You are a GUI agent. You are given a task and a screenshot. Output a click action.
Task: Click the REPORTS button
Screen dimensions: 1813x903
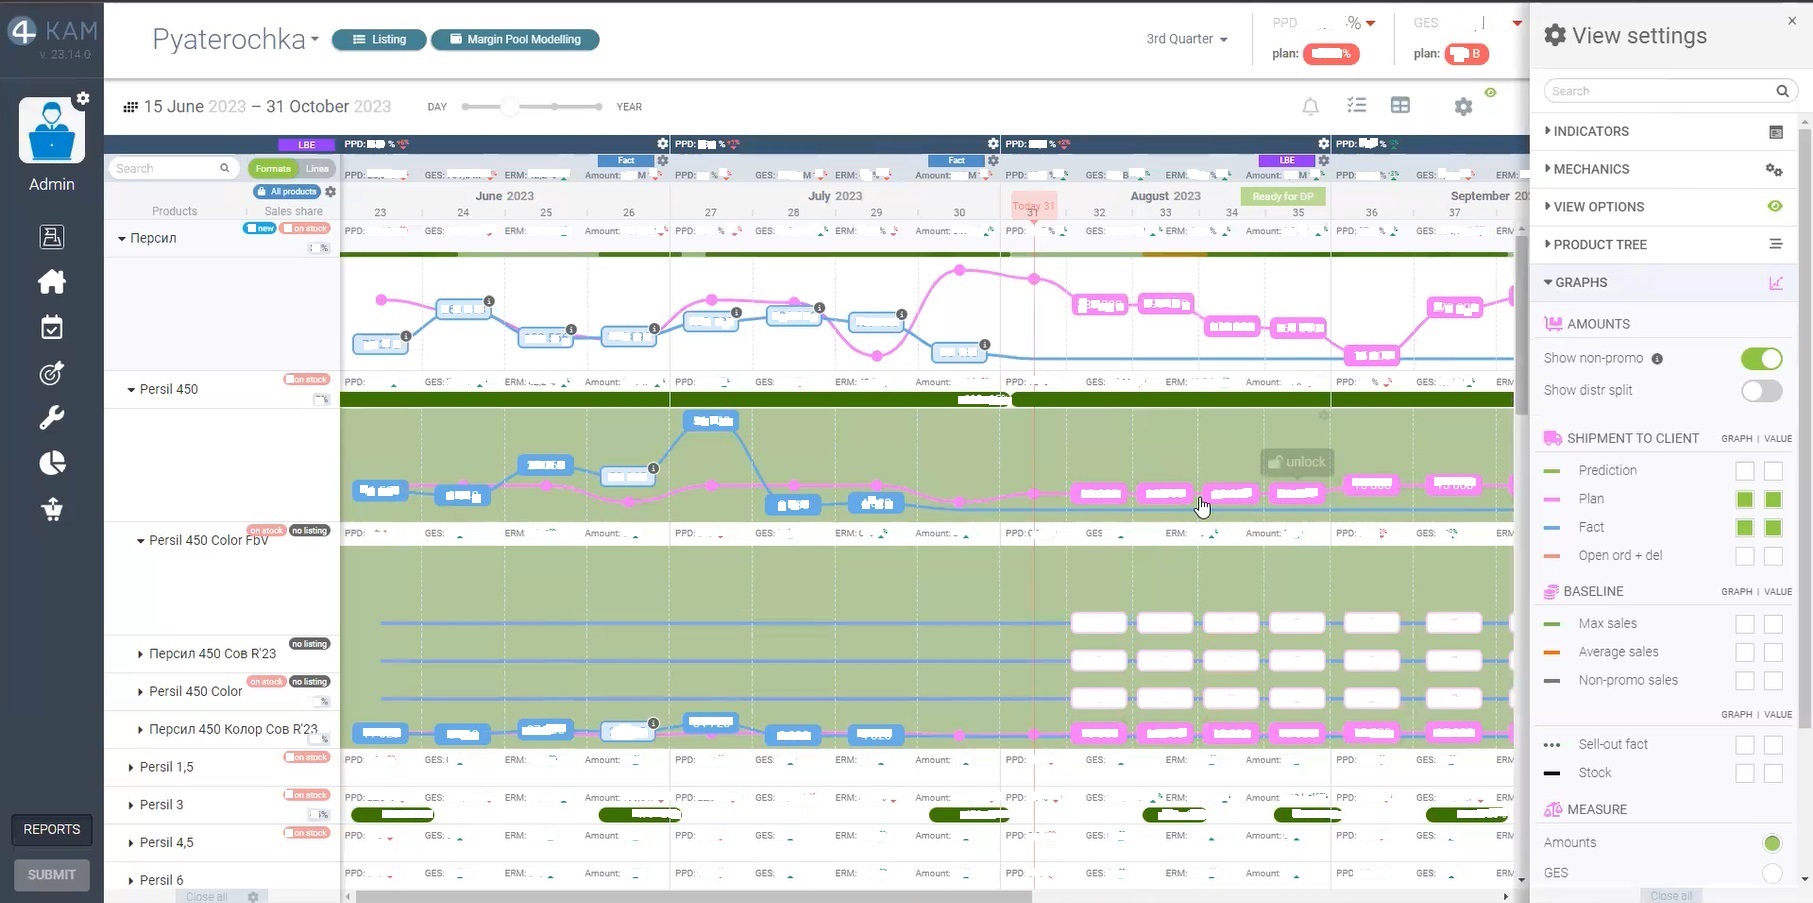click(52, 830)
